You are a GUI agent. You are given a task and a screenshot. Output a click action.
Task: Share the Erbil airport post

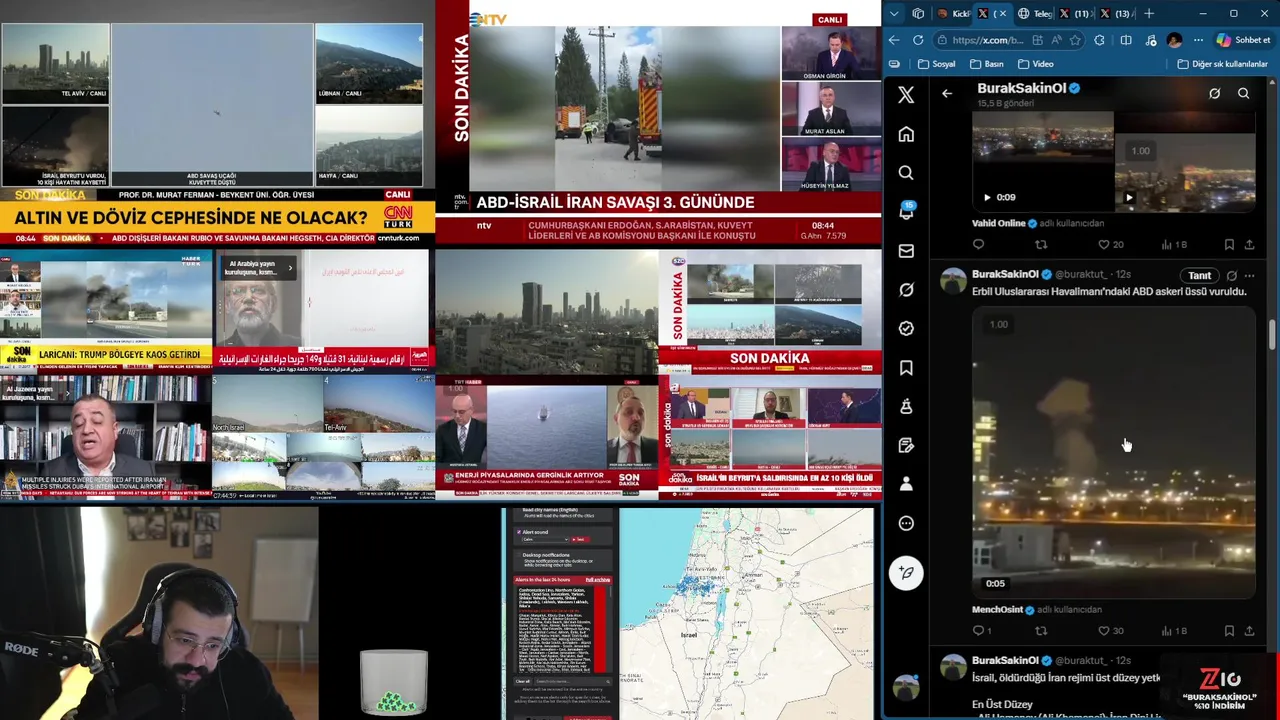pos(1249,631)
